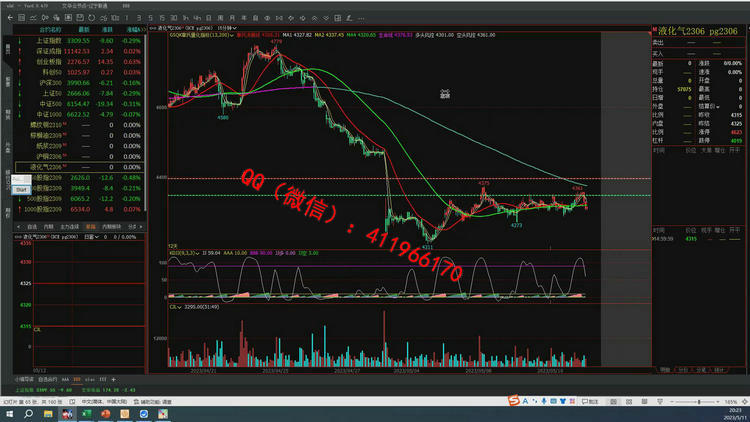Select the 4h period button
Screen dimensions: 750x422
click(x=197, y=18)
